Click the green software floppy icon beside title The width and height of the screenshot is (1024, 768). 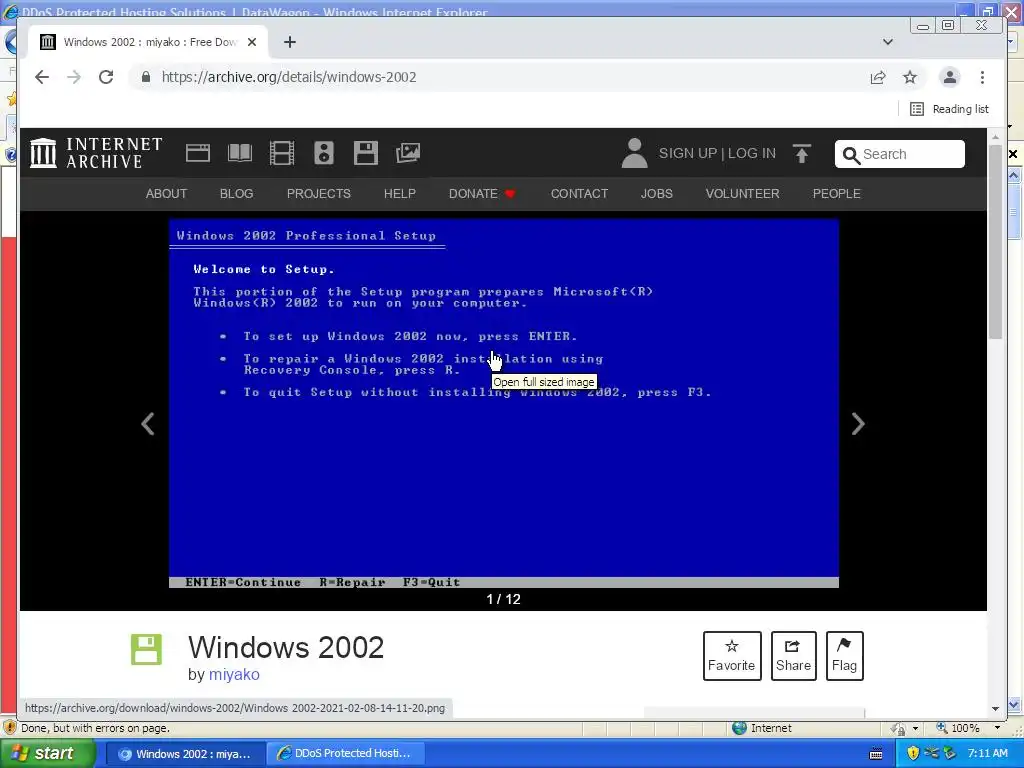pyautogui.click(x=146, y=649)
